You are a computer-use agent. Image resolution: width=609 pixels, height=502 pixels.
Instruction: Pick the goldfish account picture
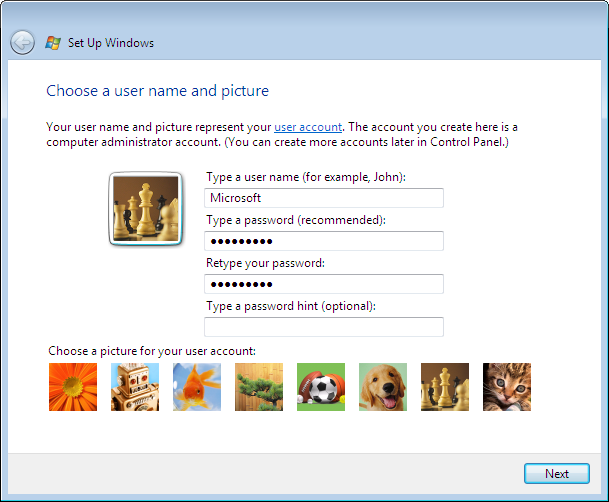[x=197, y=387]
